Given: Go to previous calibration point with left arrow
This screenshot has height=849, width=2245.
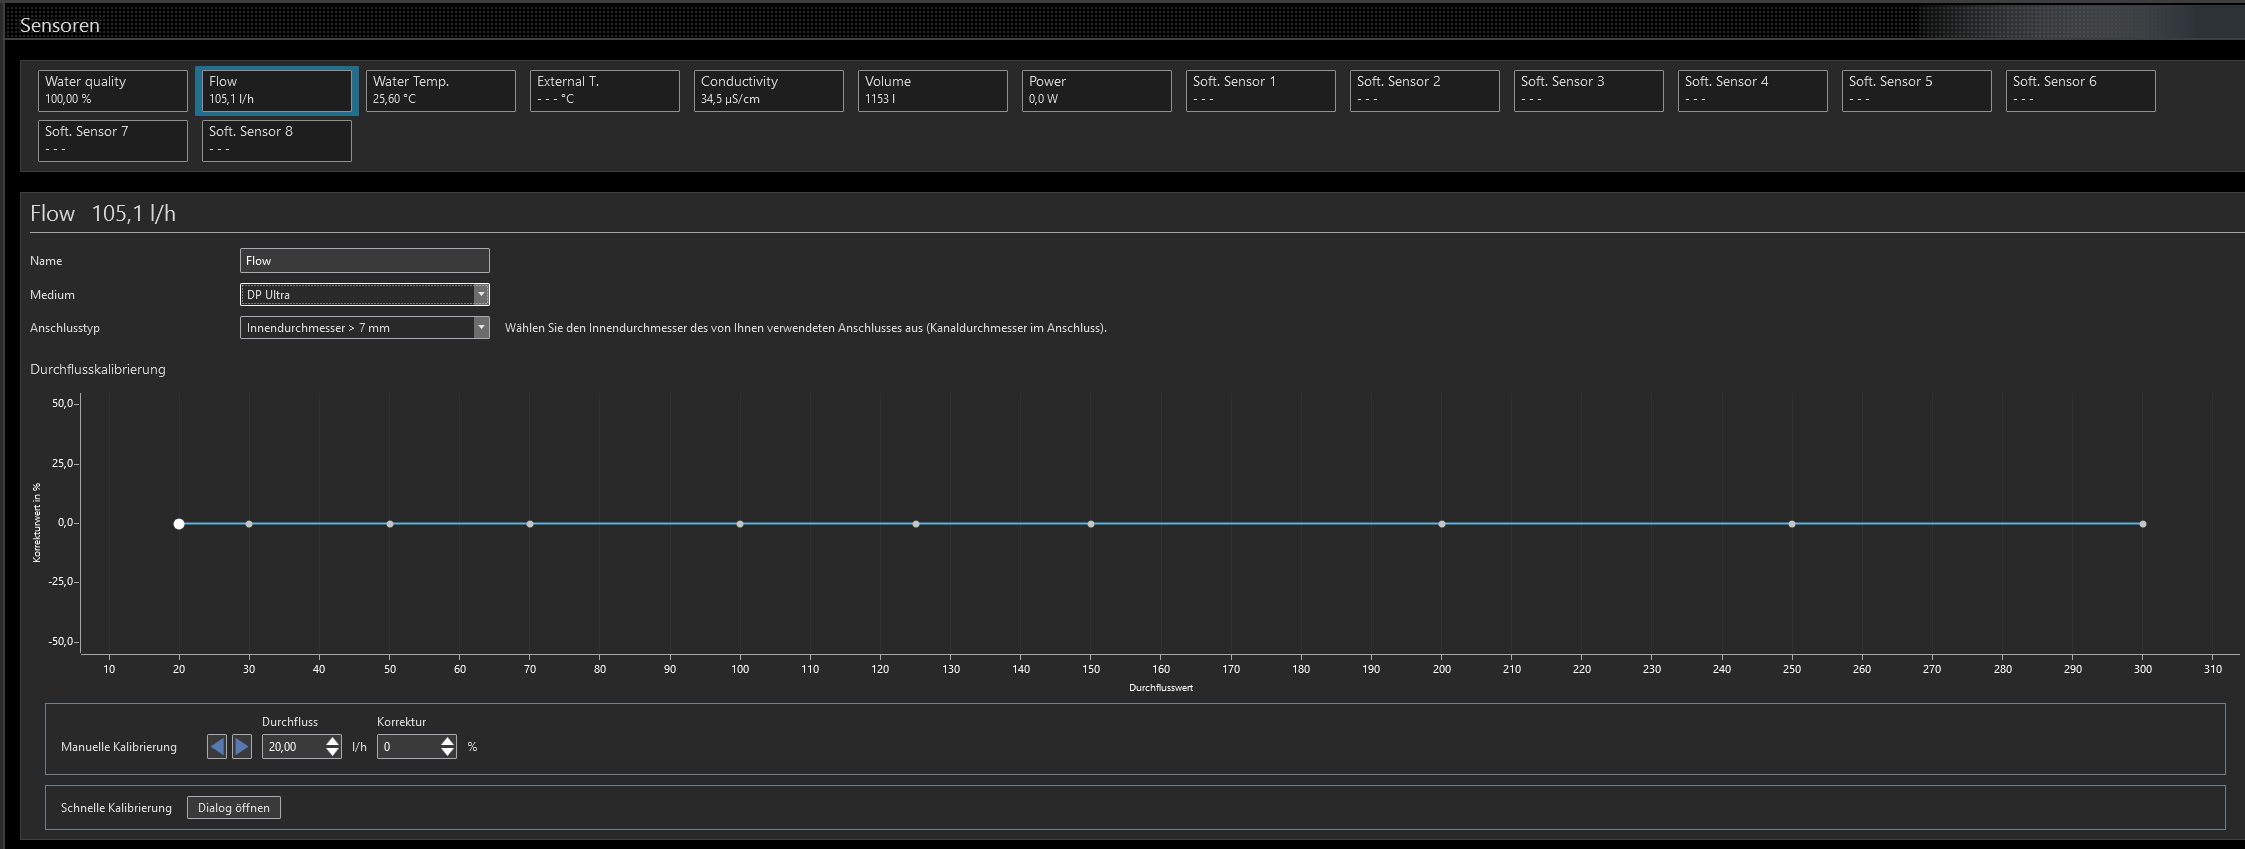Looking at the screenshot, I should tap(217, 746).
